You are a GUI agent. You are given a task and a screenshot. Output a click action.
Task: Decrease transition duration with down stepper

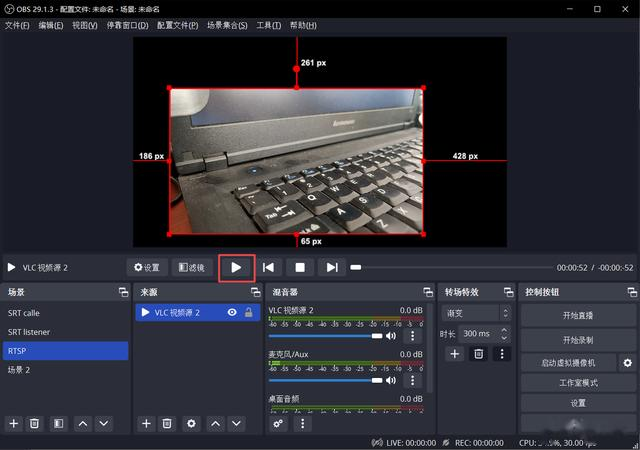tap(504, 338)
